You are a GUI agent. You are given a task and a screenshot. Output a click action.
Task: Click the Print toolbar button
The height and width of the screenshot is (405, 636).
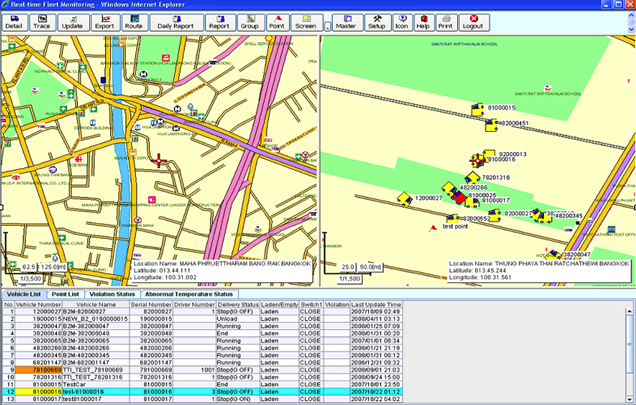coord(446,22)
